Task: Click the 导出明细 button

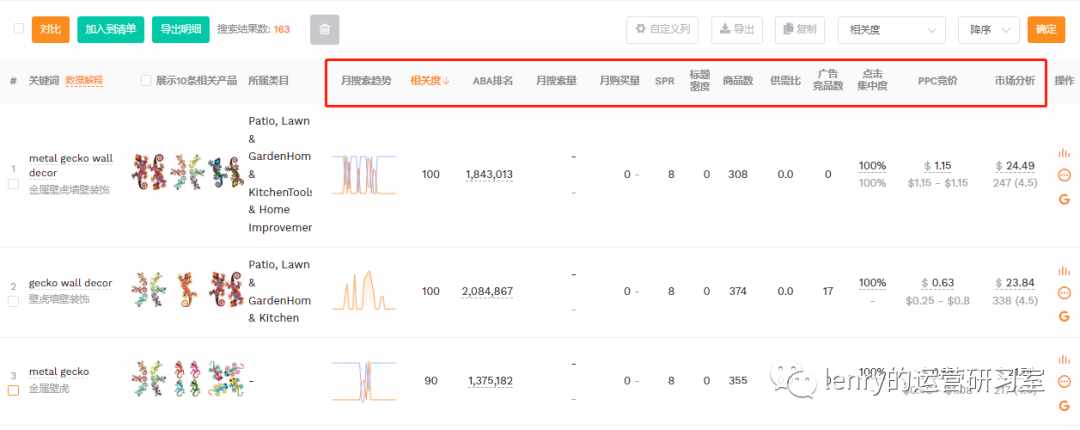Action: [x=180, y=30]
